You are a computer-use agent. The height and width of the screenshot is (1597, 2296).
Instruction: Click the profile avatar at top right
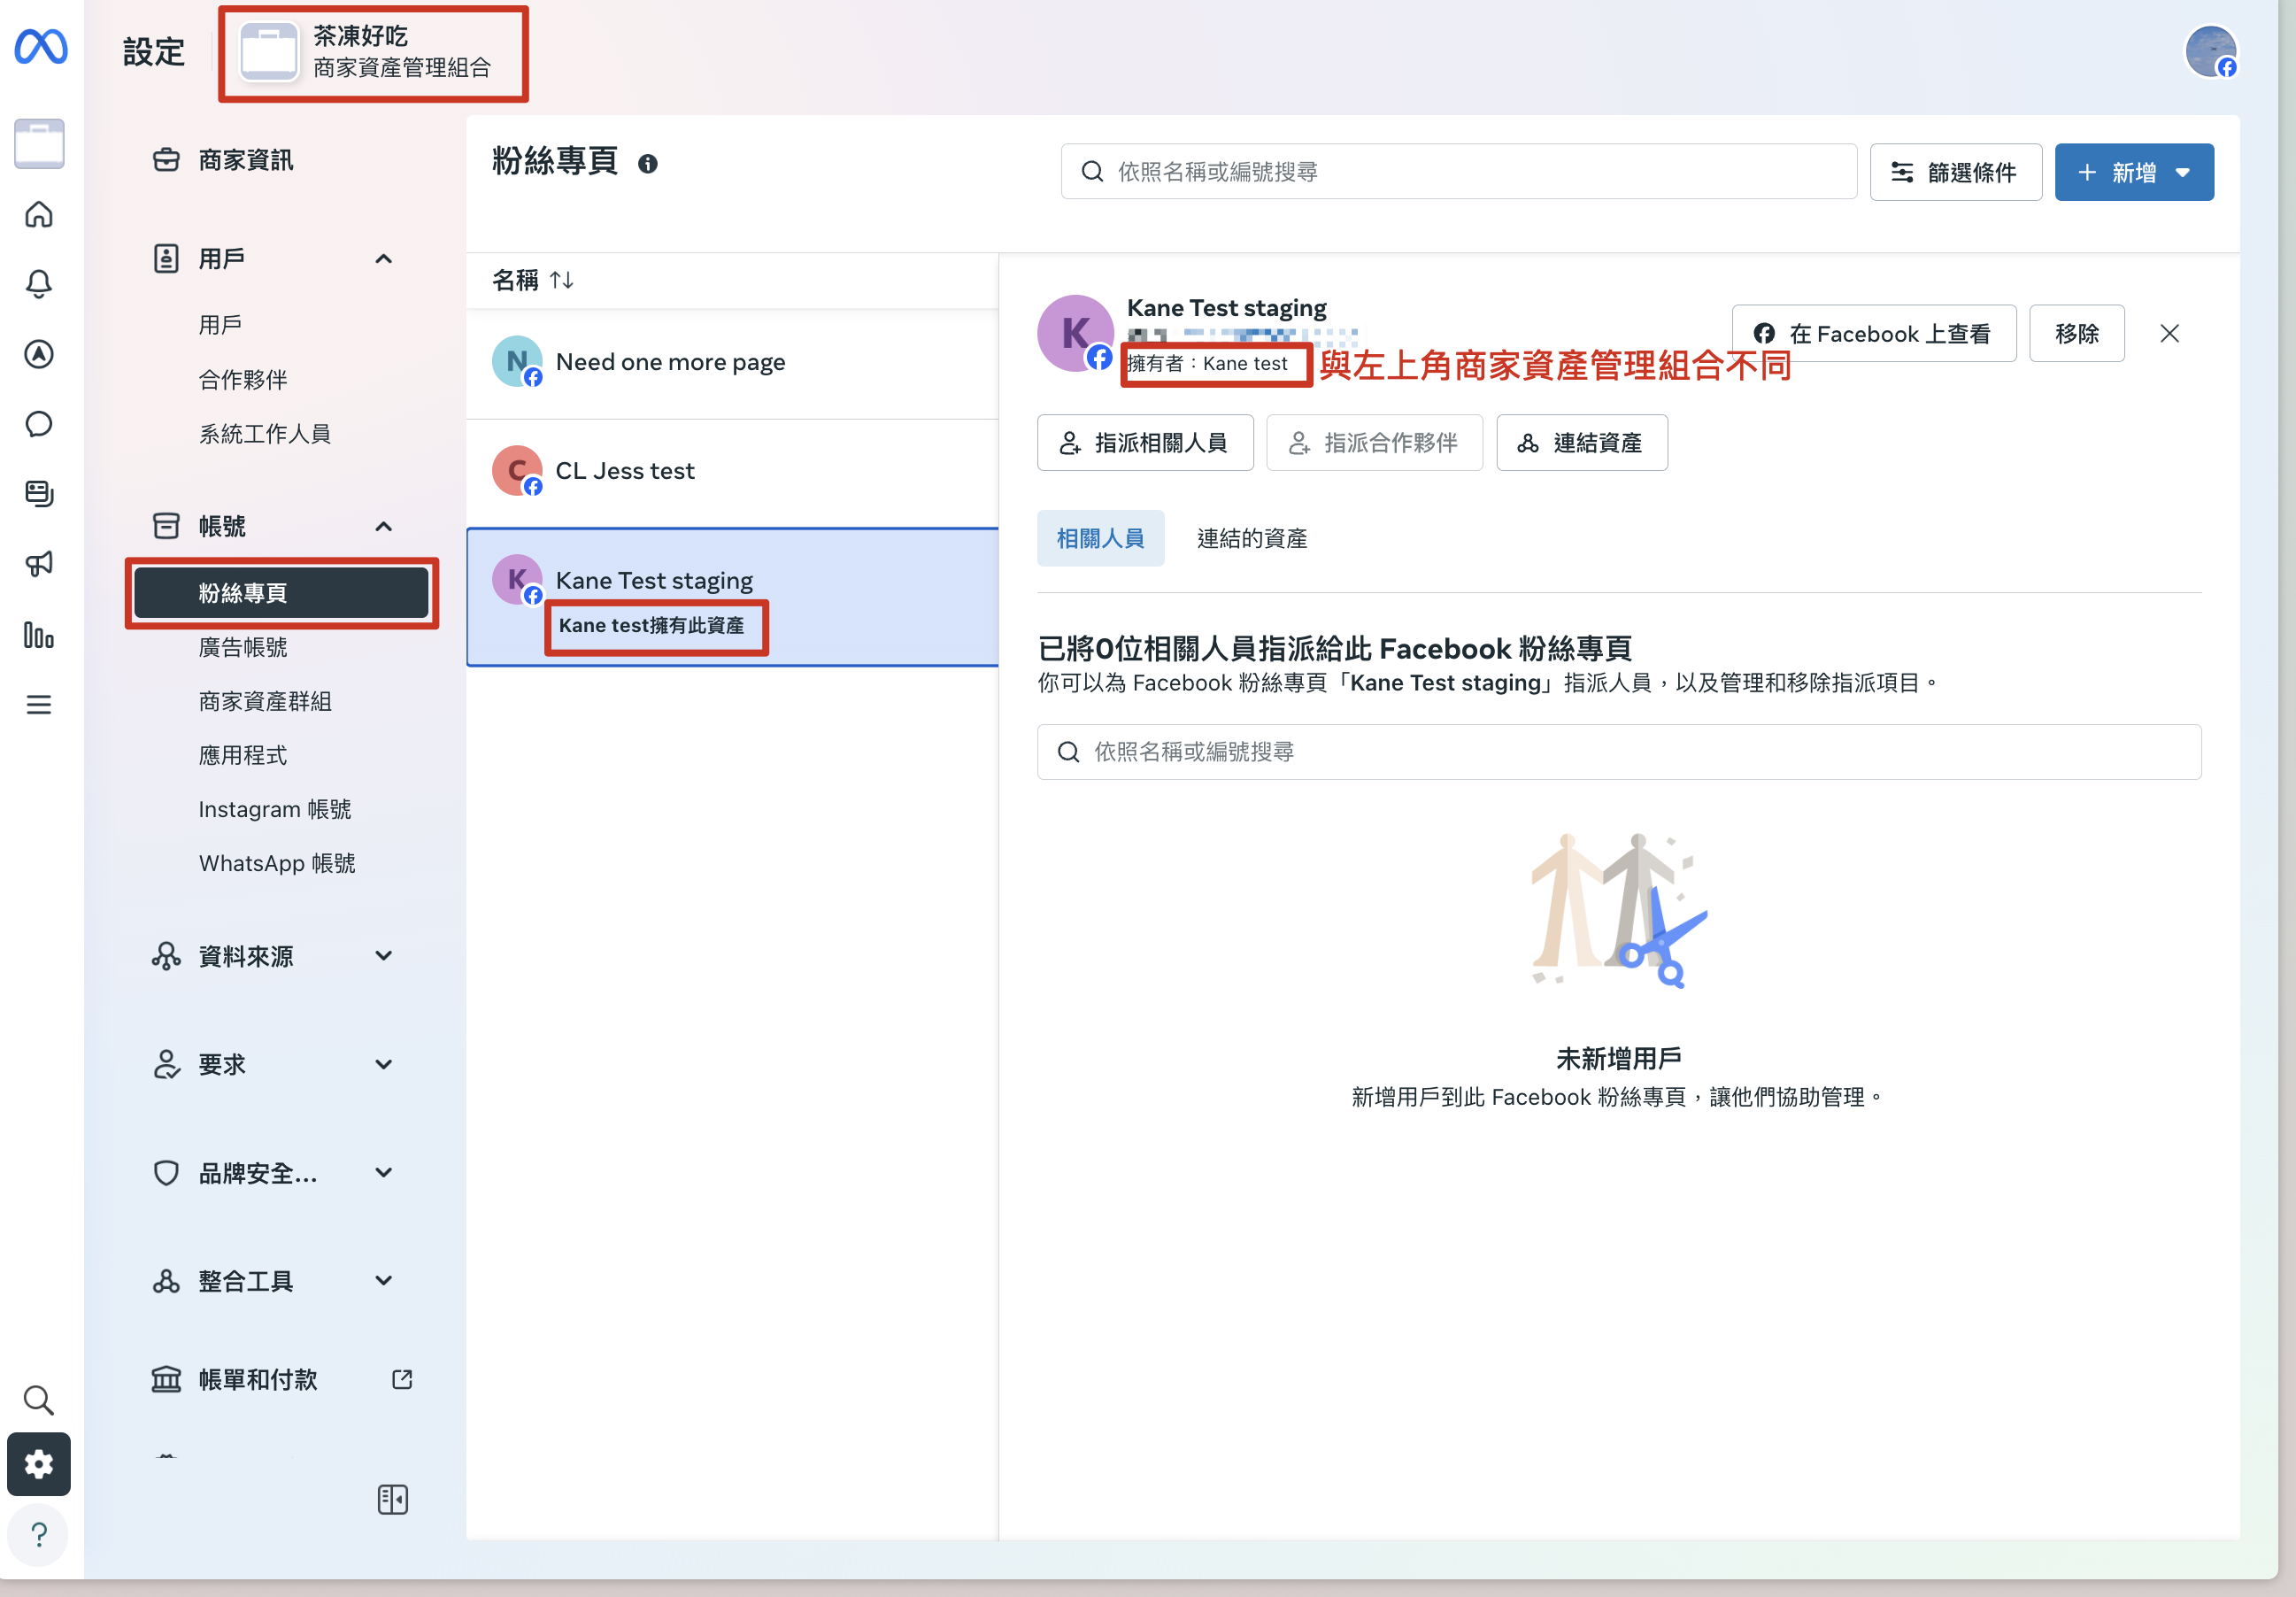(2210, 51)
